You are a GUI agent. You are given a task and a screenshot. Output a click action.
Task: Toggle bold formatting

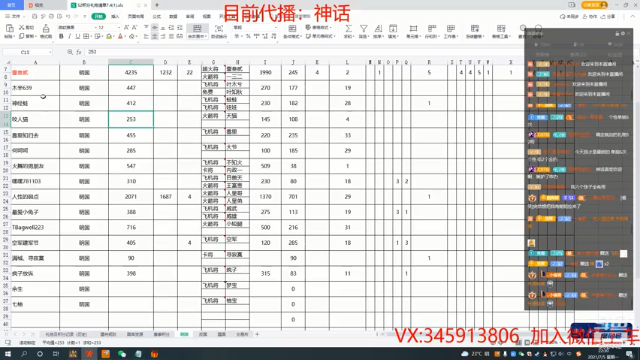coord(61,36)
